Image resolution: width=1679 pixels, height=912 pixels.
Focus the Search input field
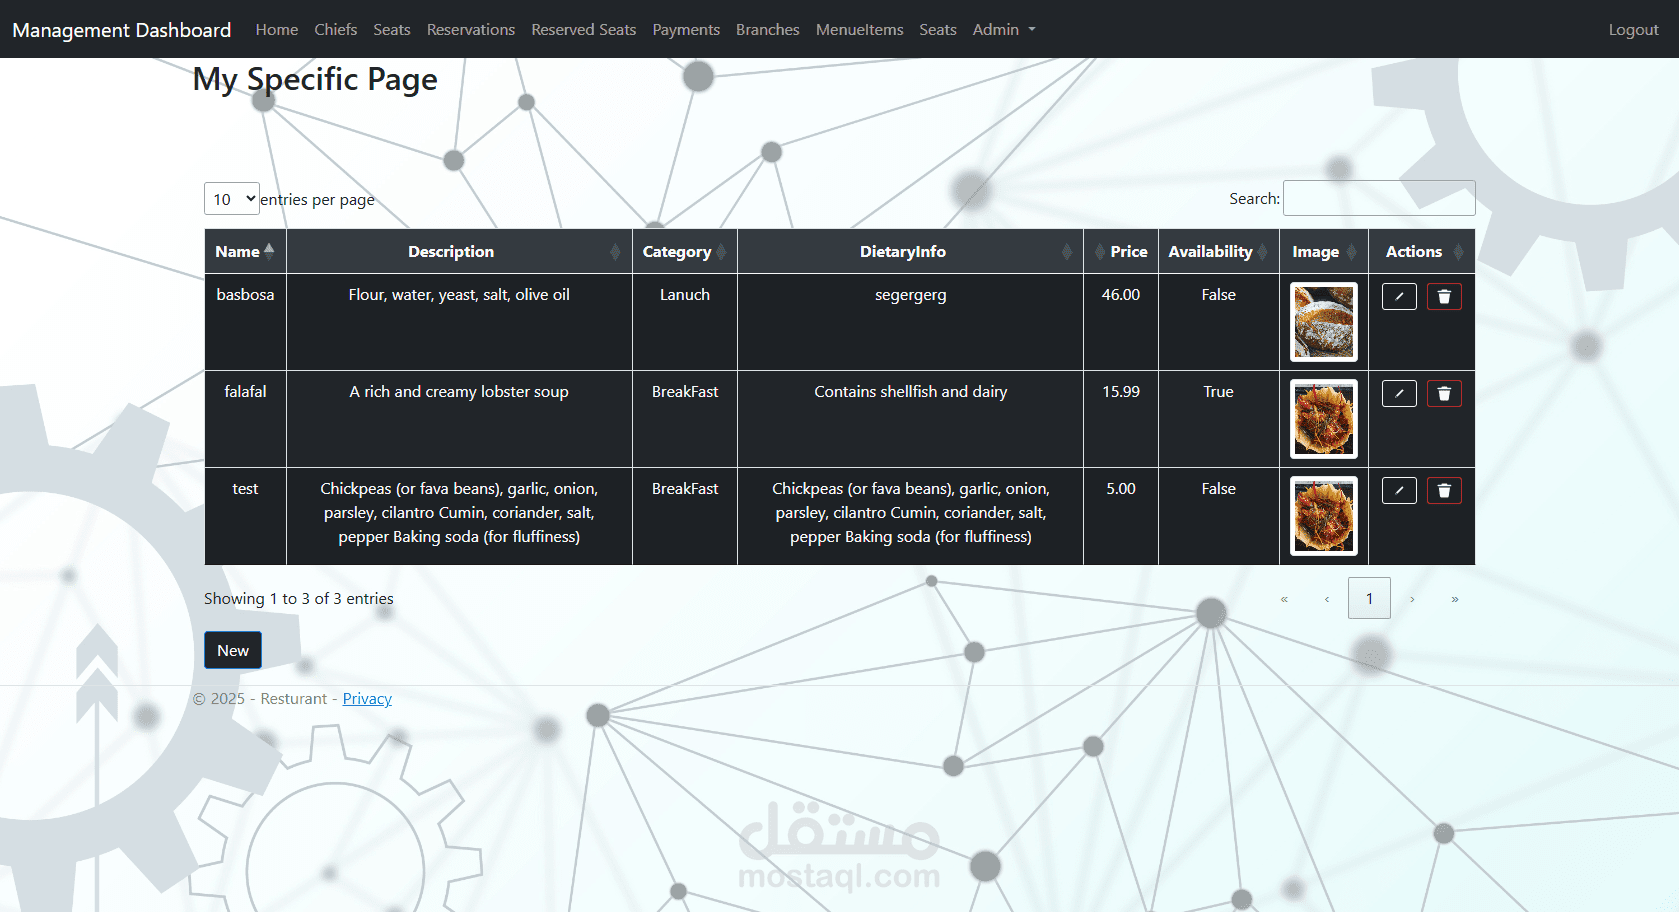tap(1379, 198)
